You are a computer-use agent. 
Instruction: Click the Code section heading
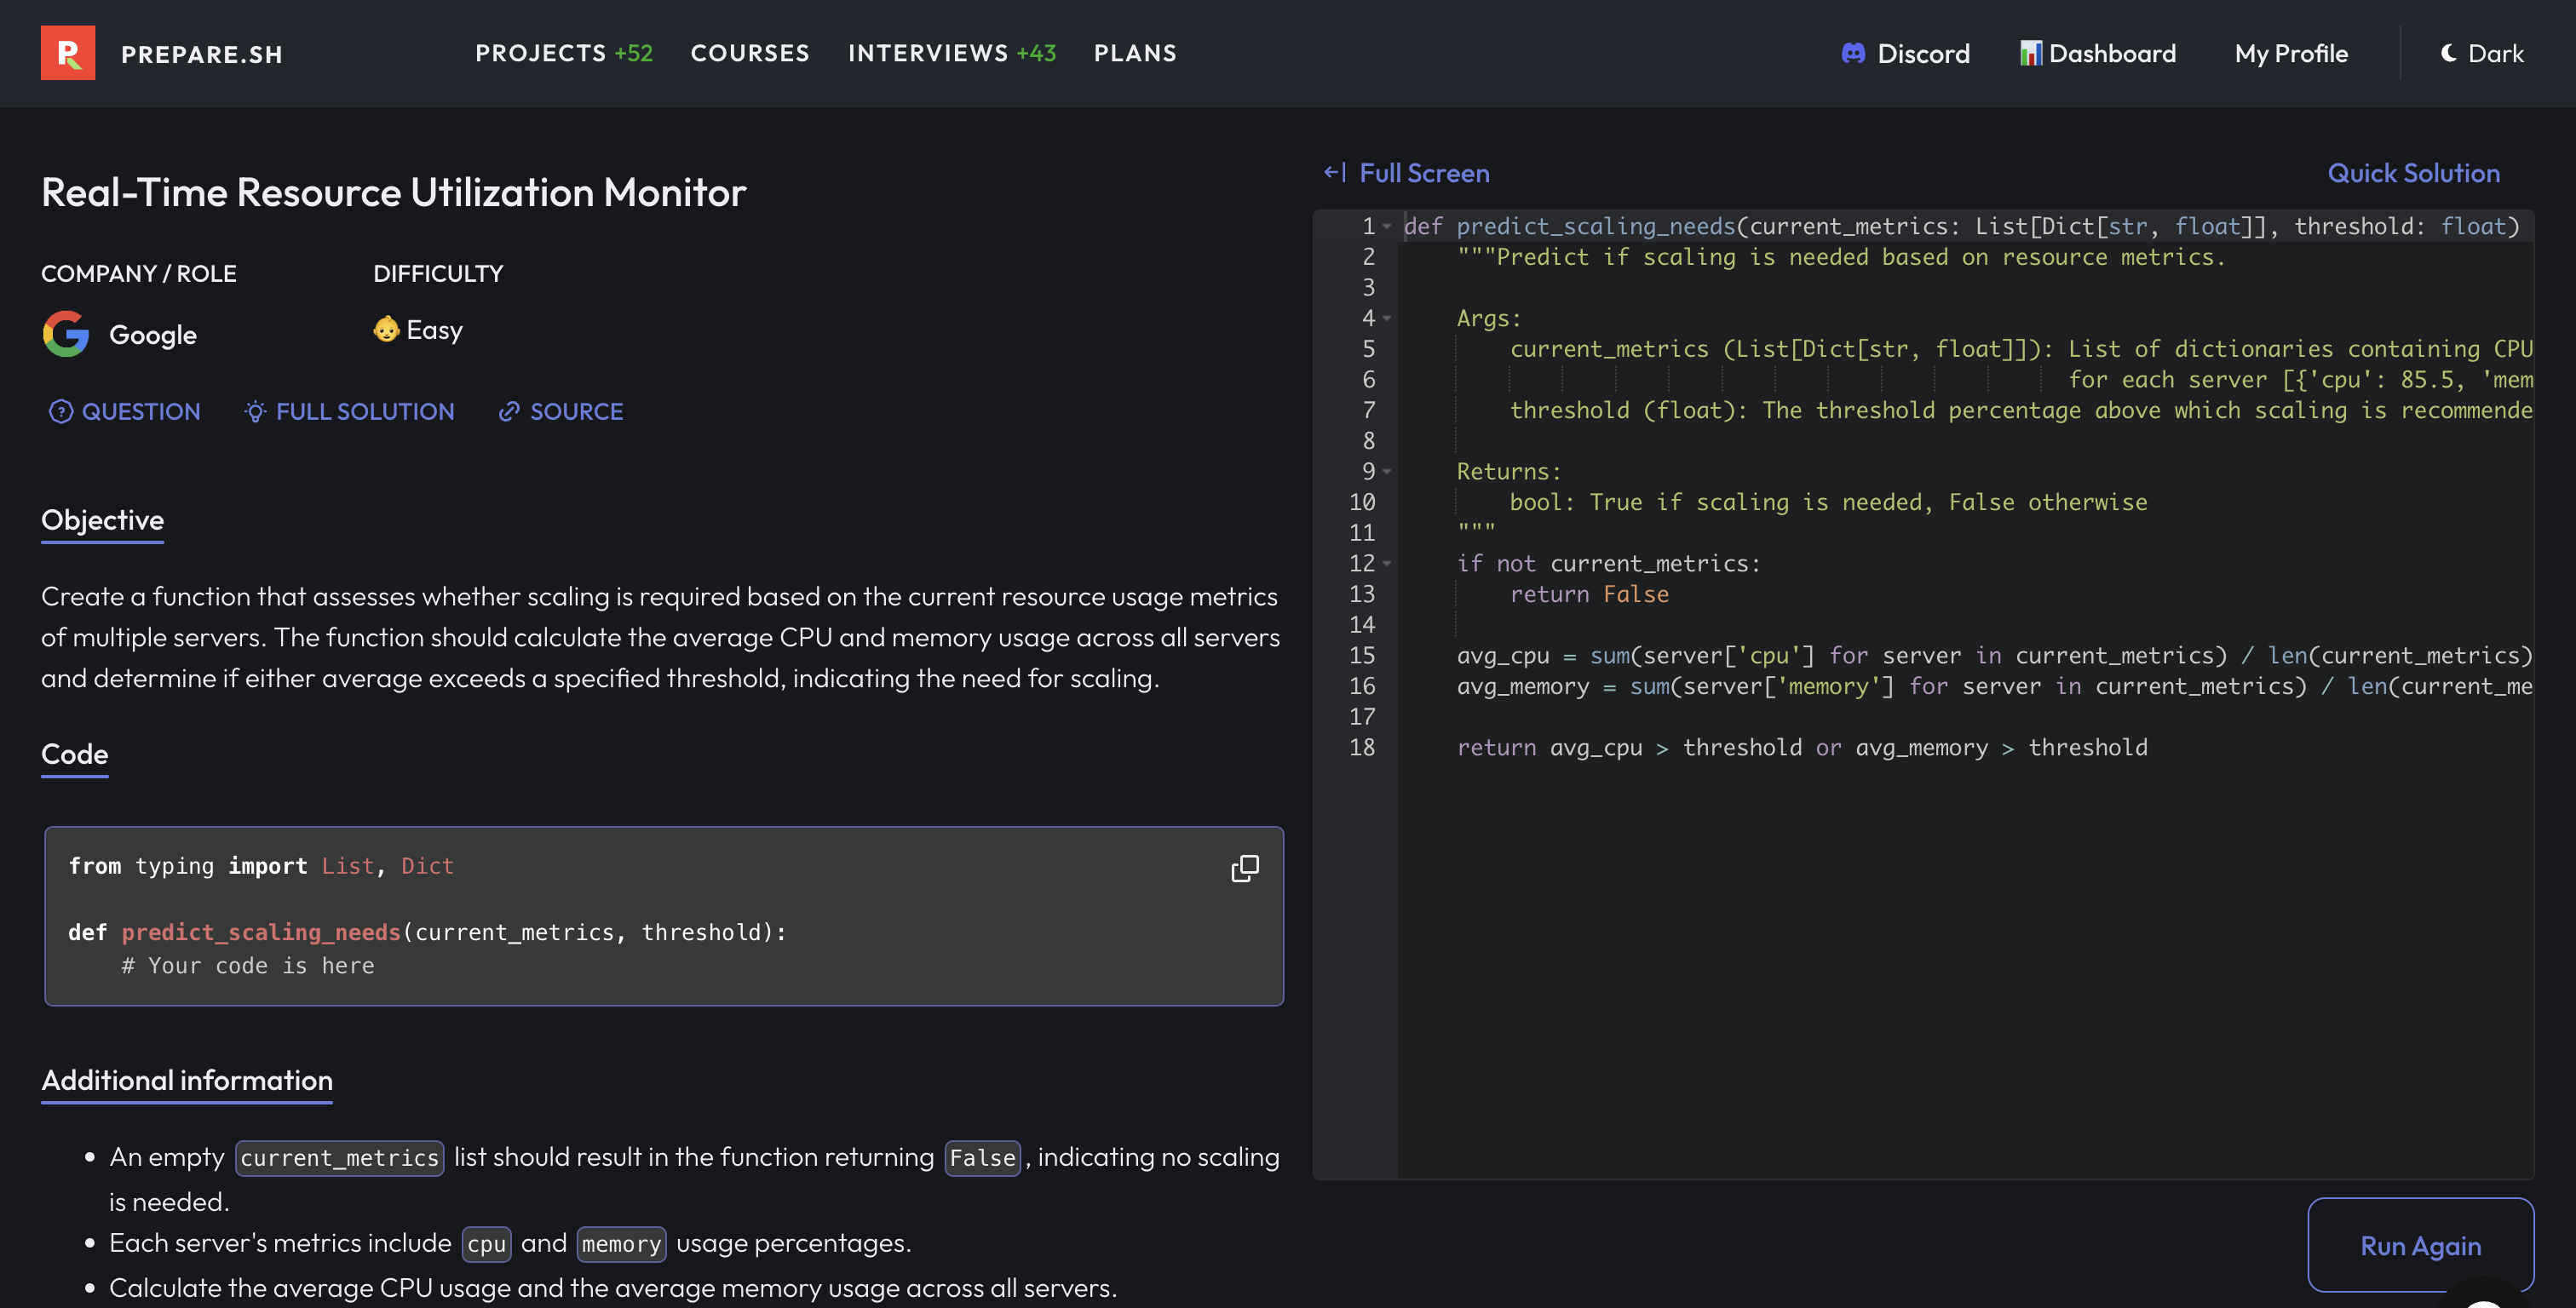coord(74,754)
